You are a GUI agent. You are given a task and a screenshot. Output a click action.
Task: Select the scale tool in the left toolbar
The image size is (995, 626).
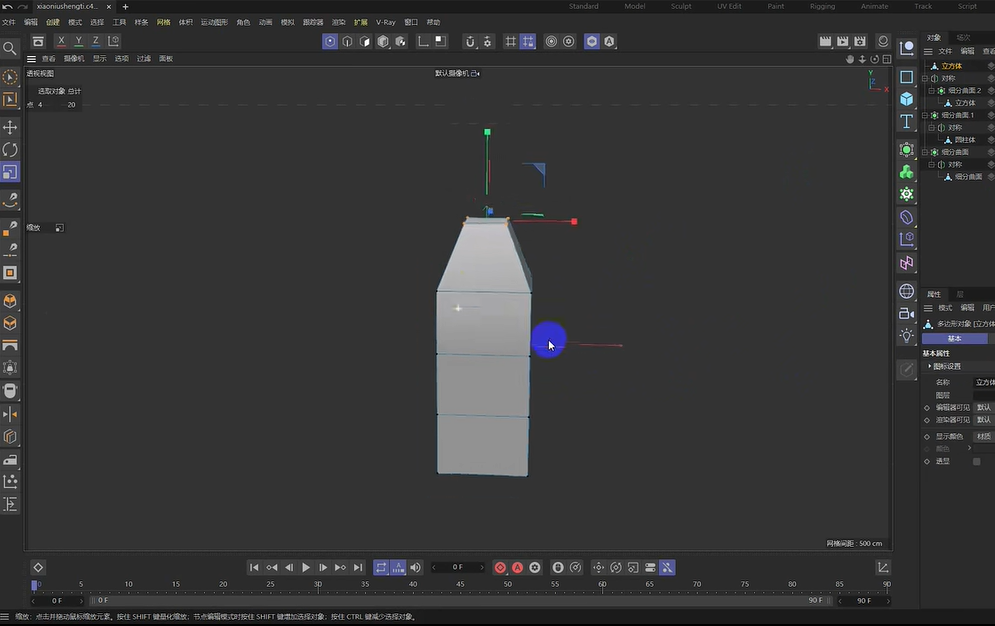pos(11,171)
